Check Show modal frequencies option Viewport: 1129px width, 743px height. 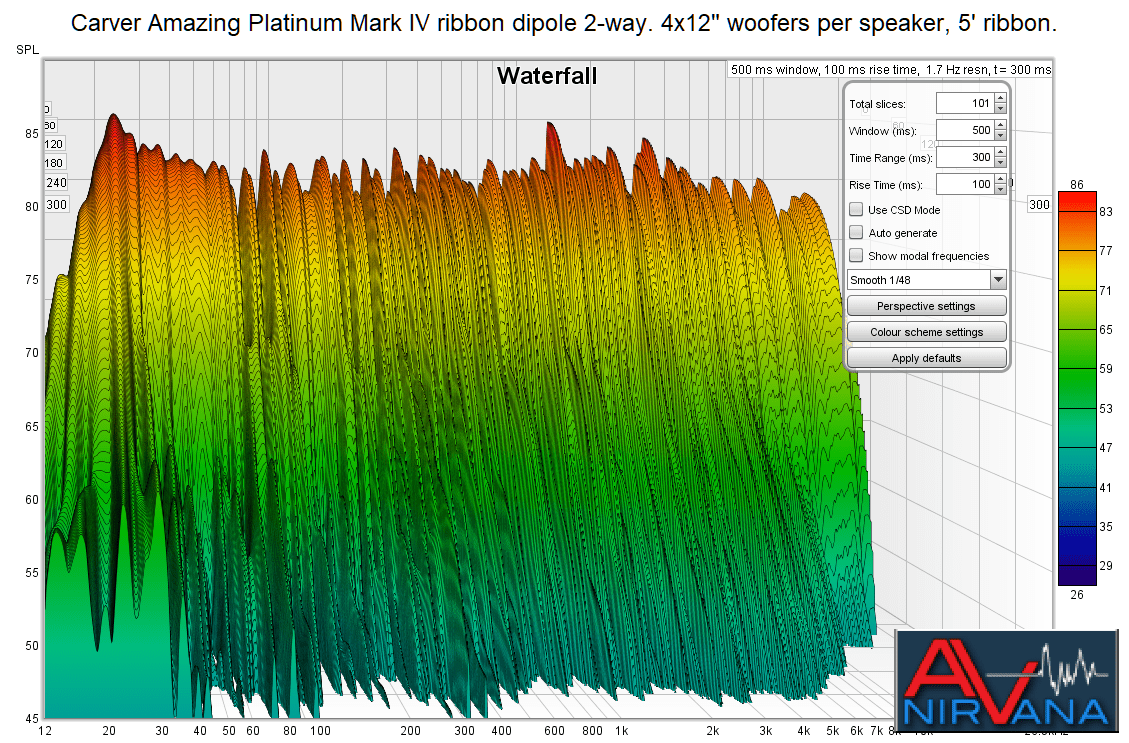[x=856, y=256]
